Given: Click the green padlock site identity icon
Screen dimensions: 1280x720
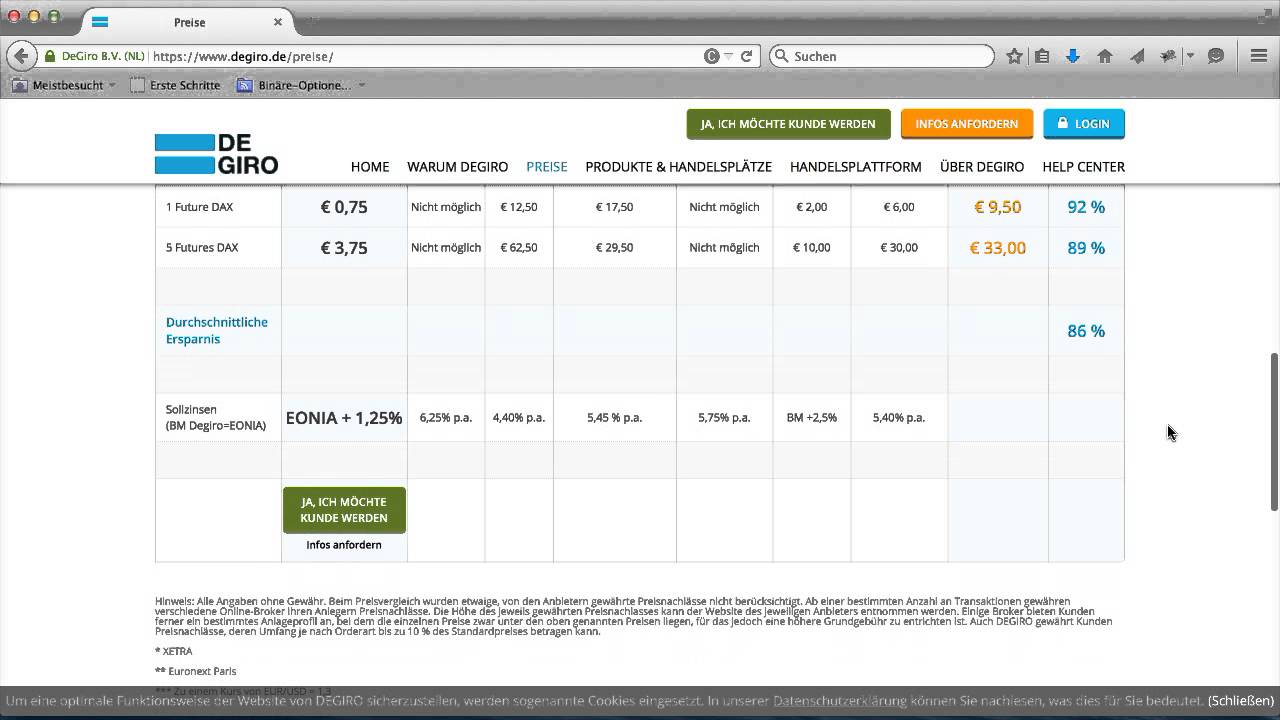Looking at the screenshot, I should [49, 57].
